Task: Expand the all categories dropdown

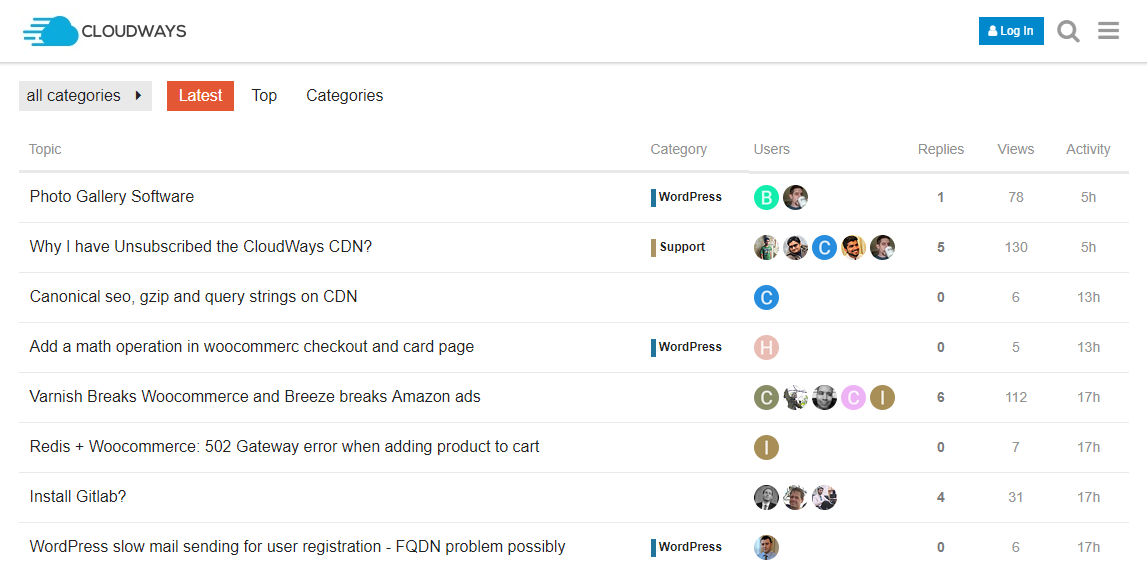Action: pyautogui.click(x=85, y=96)
